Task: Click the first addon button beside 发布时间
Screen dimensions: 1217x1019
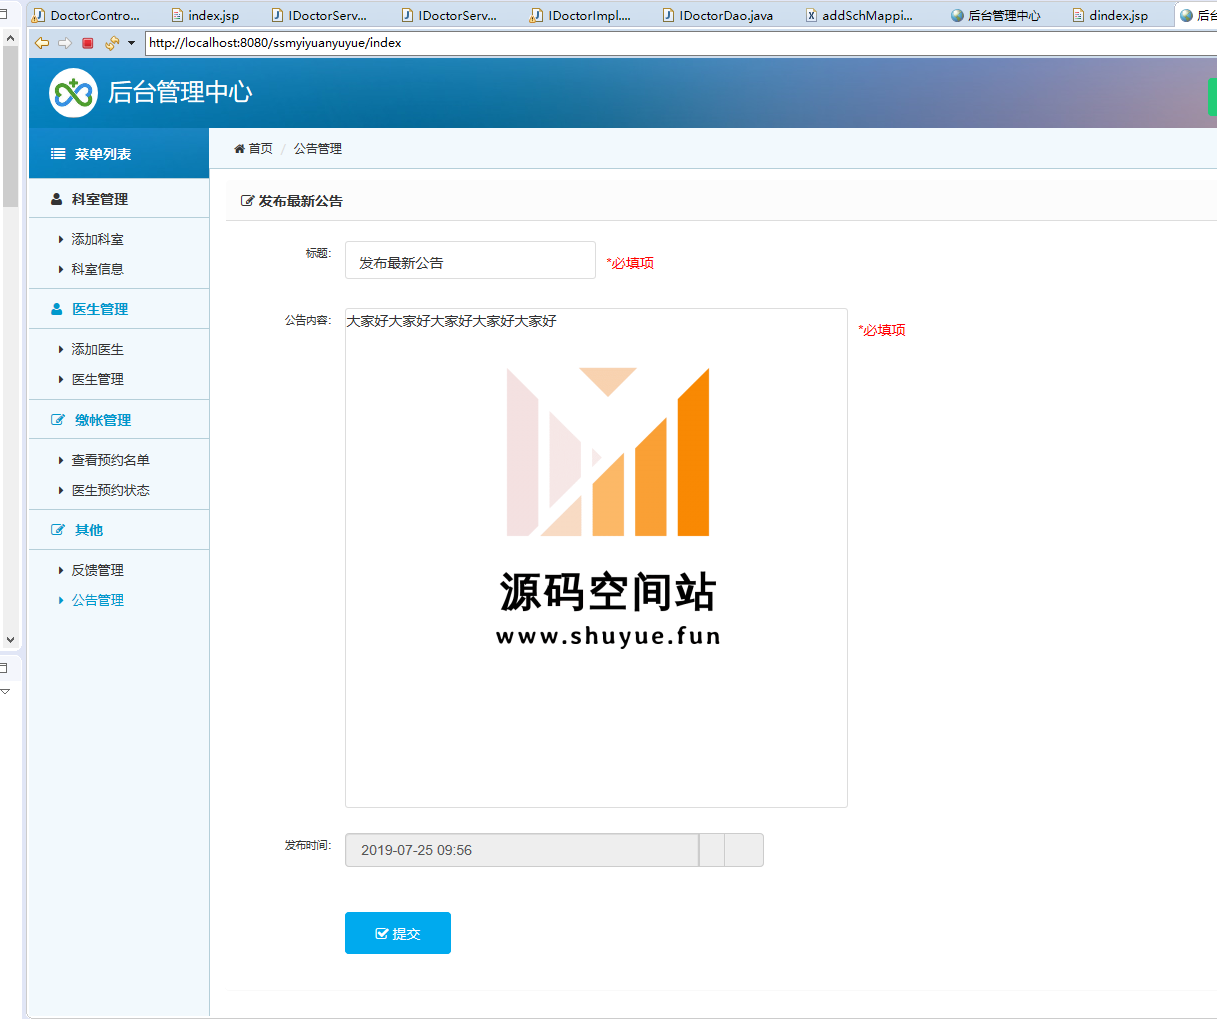Action: pos(711,850)
